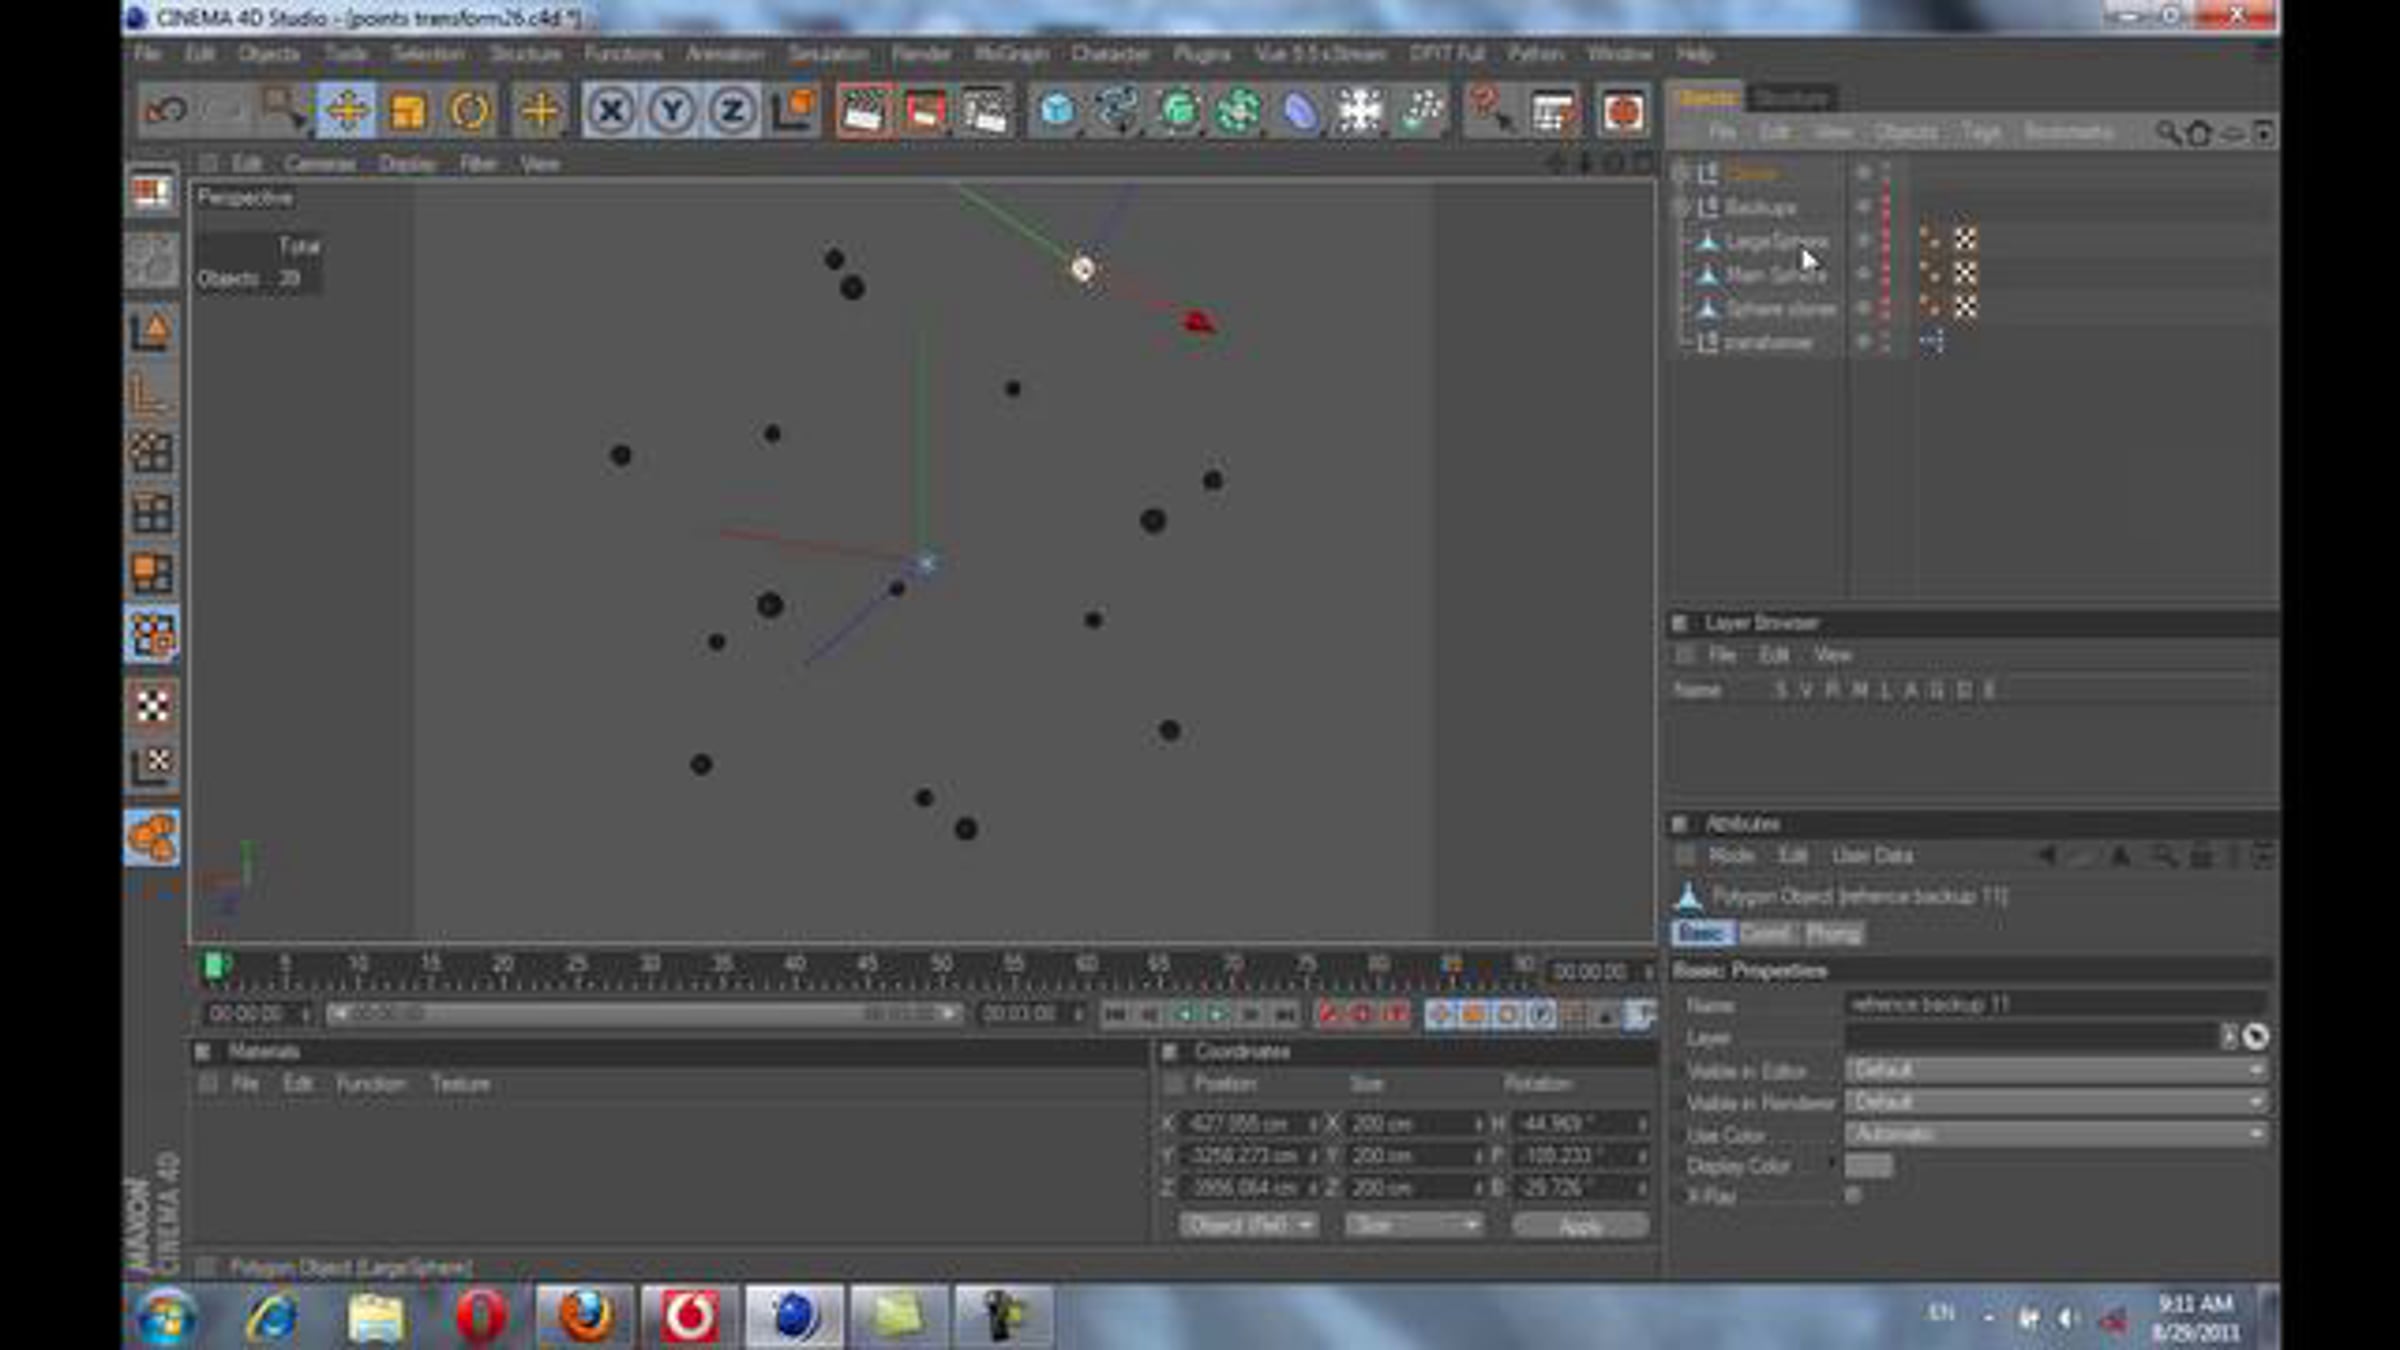Screen dimensions: 2400x1350
Task: Enable the X-Ray checkbox
Action: [x=1853, y=1195]
